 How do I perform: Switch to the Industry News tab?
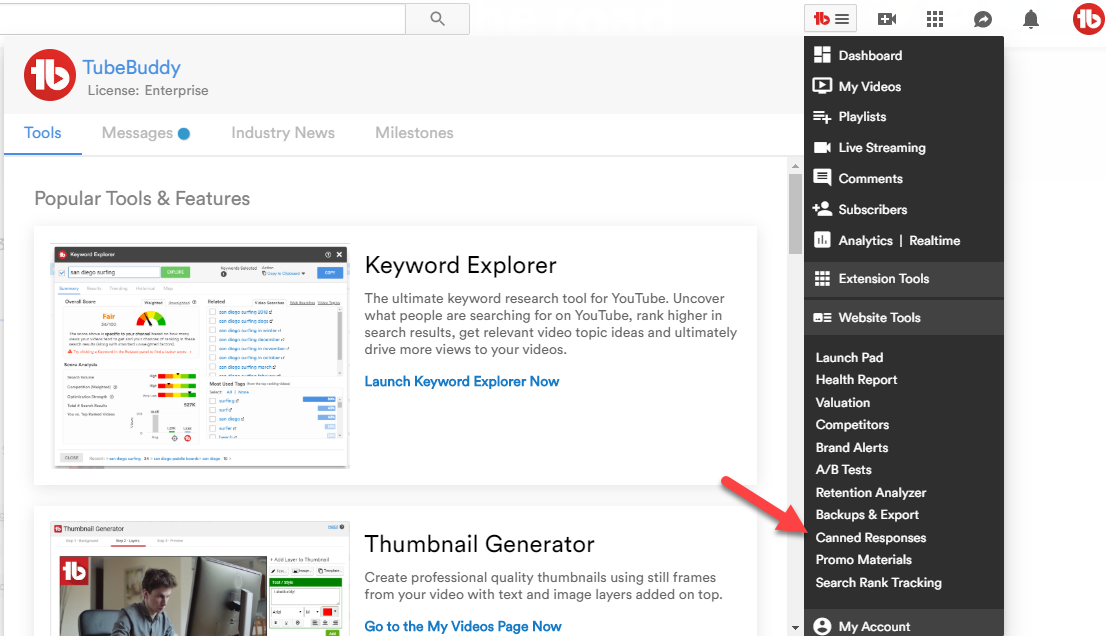[283, 133]
